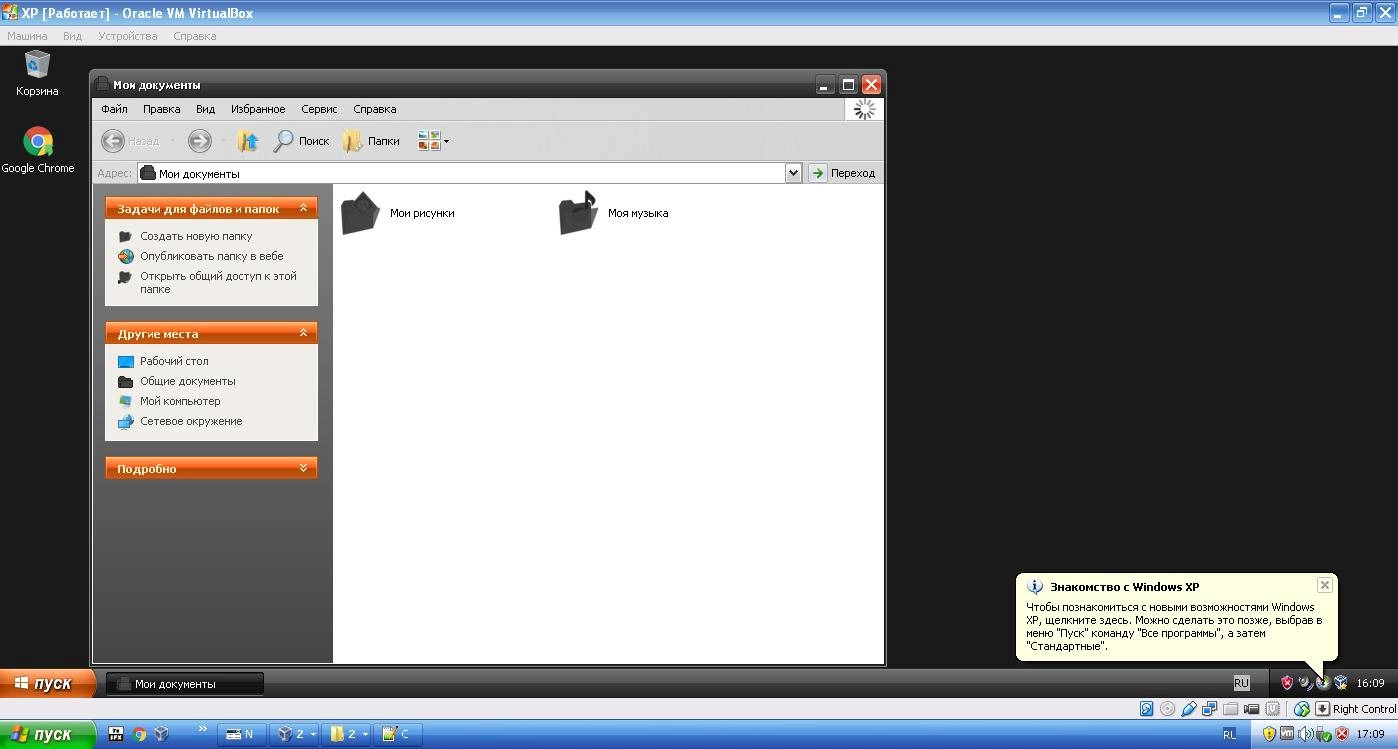The width and height of the screenshot is (1398, 749).
Task: Click the safely remove hardware tray icon
Action: (1323, 733)
